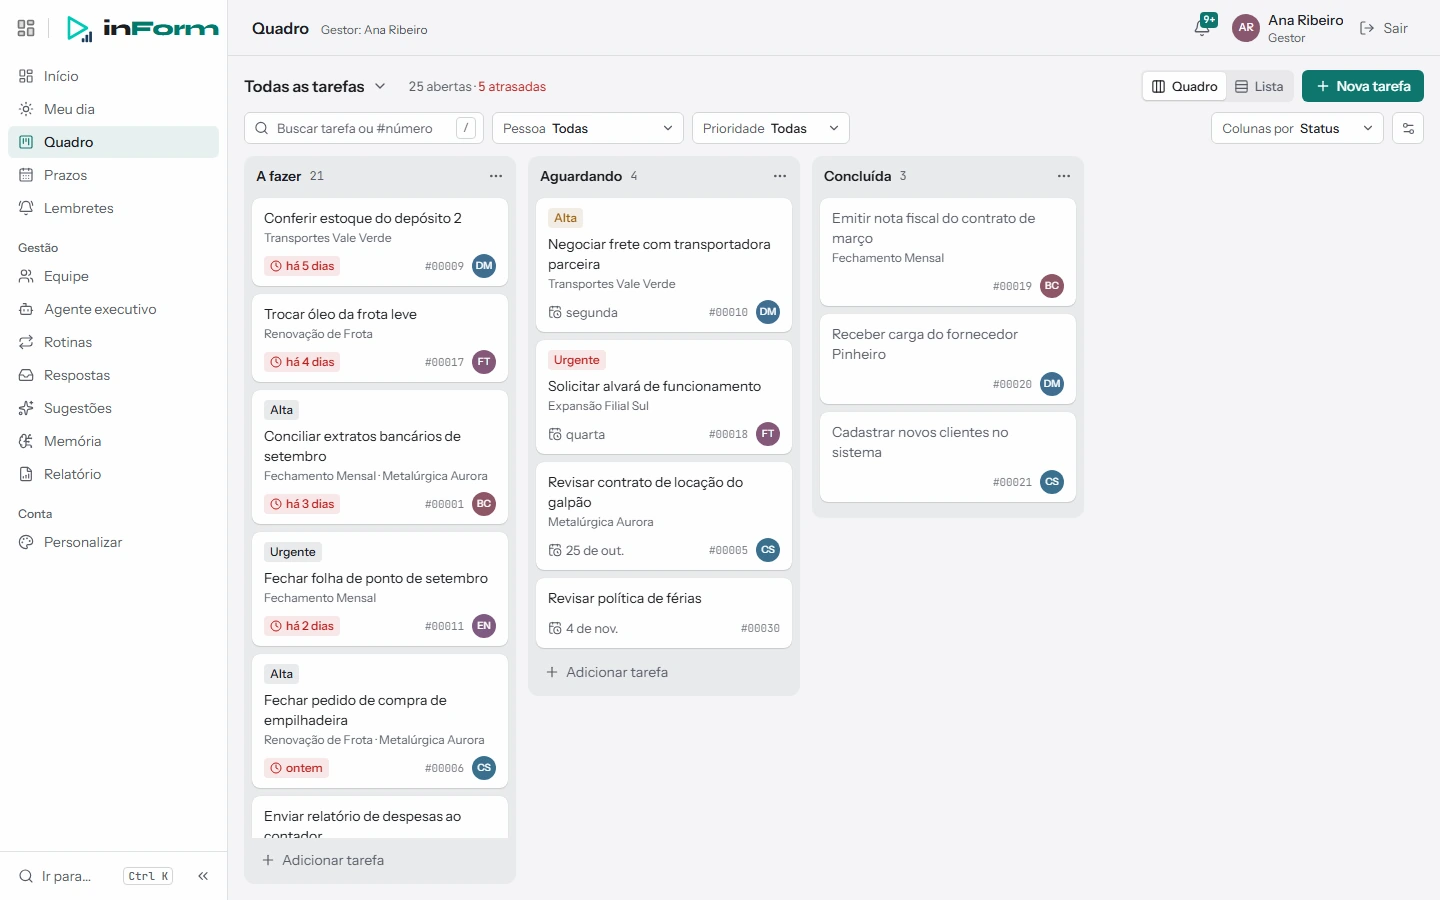Image resolution: width=1440 pixels, height=900 pixels.
Task: Open the Prioridade filter dropdown
Action: click(x=771, y=128)
